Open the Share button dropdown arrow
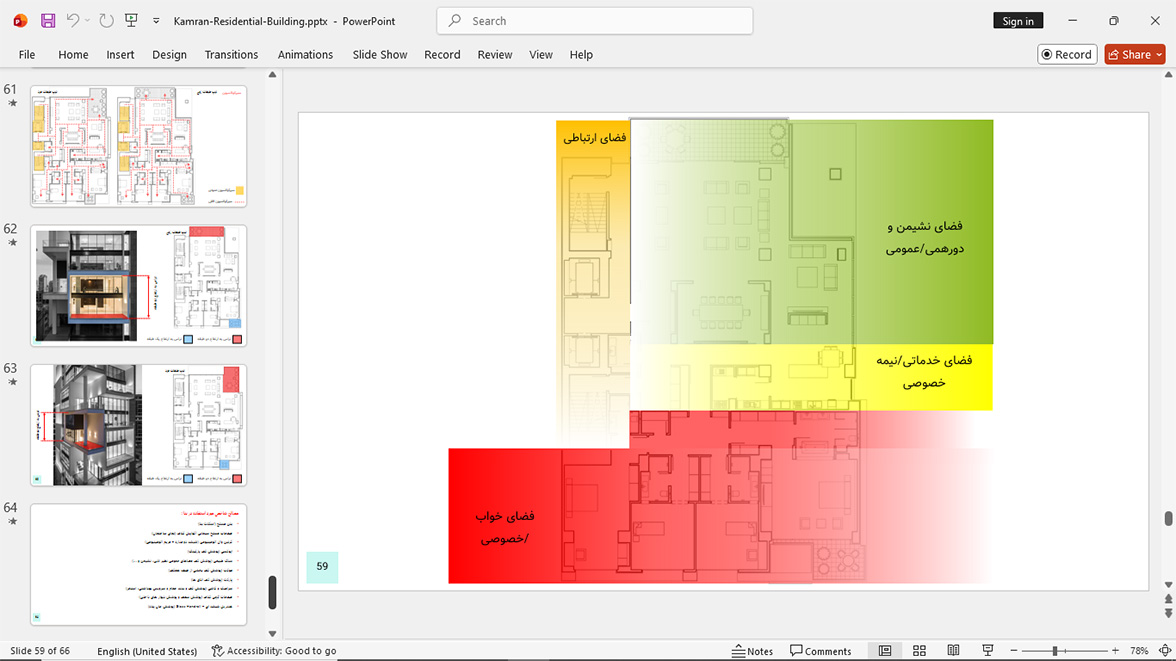The image size is (1176, 661). pyautogui.click(x=1159, y=55)
